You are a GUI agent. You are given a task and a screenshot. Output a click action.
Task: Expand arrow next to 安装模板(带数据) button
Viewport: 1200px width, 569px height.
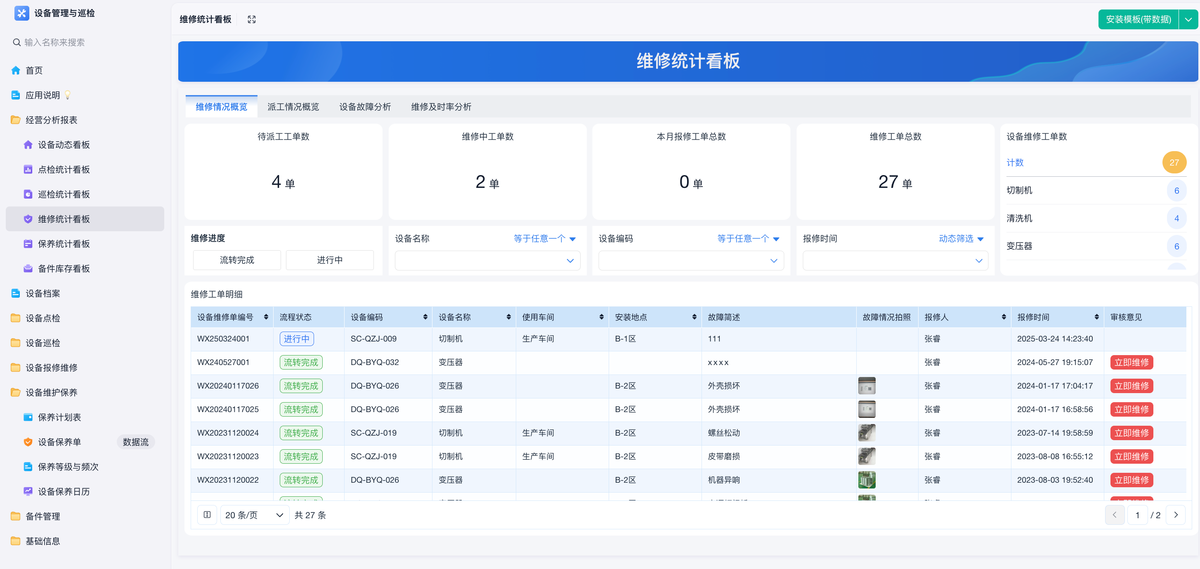[x=1188, y=19]
